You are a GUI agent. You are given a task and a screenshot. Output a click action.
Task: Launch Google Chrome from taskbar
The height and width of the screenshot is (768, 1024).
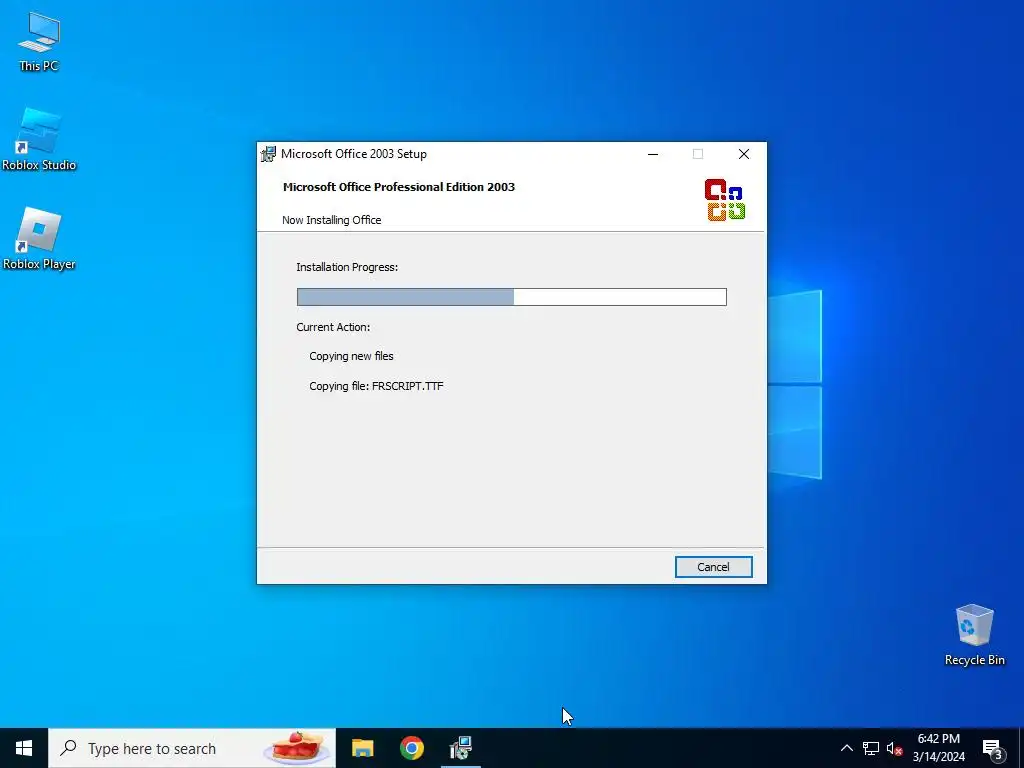point(411,748)
